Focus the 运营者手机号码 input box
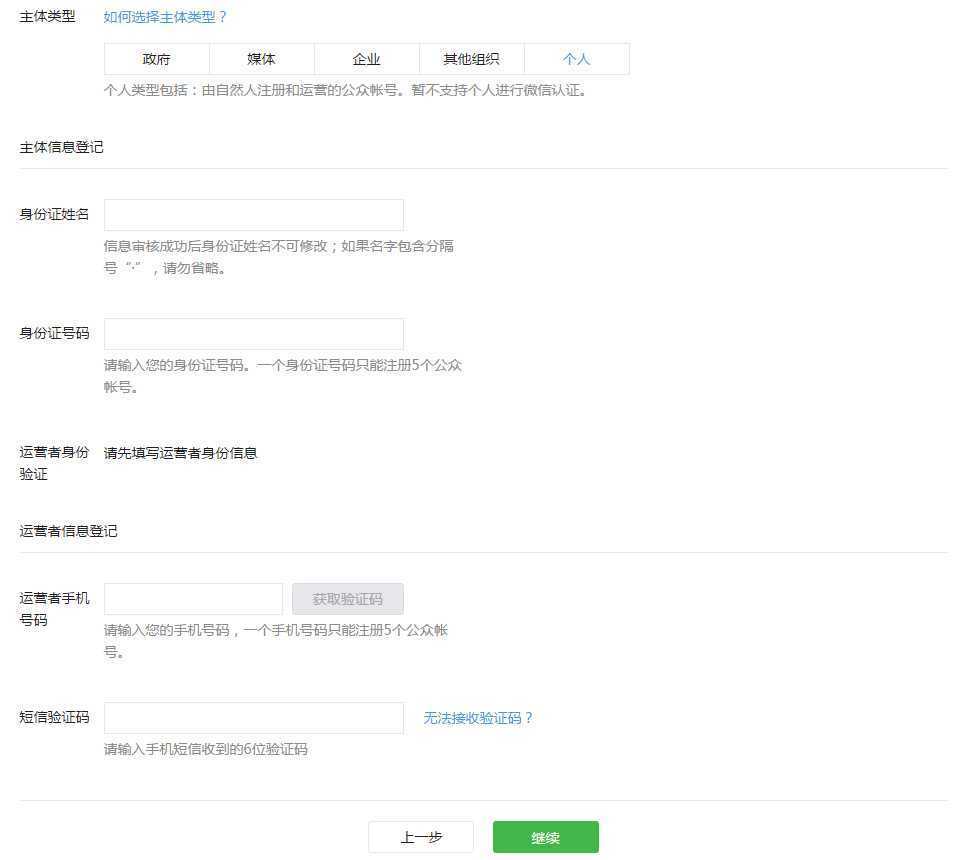 [x=192, y=598]
